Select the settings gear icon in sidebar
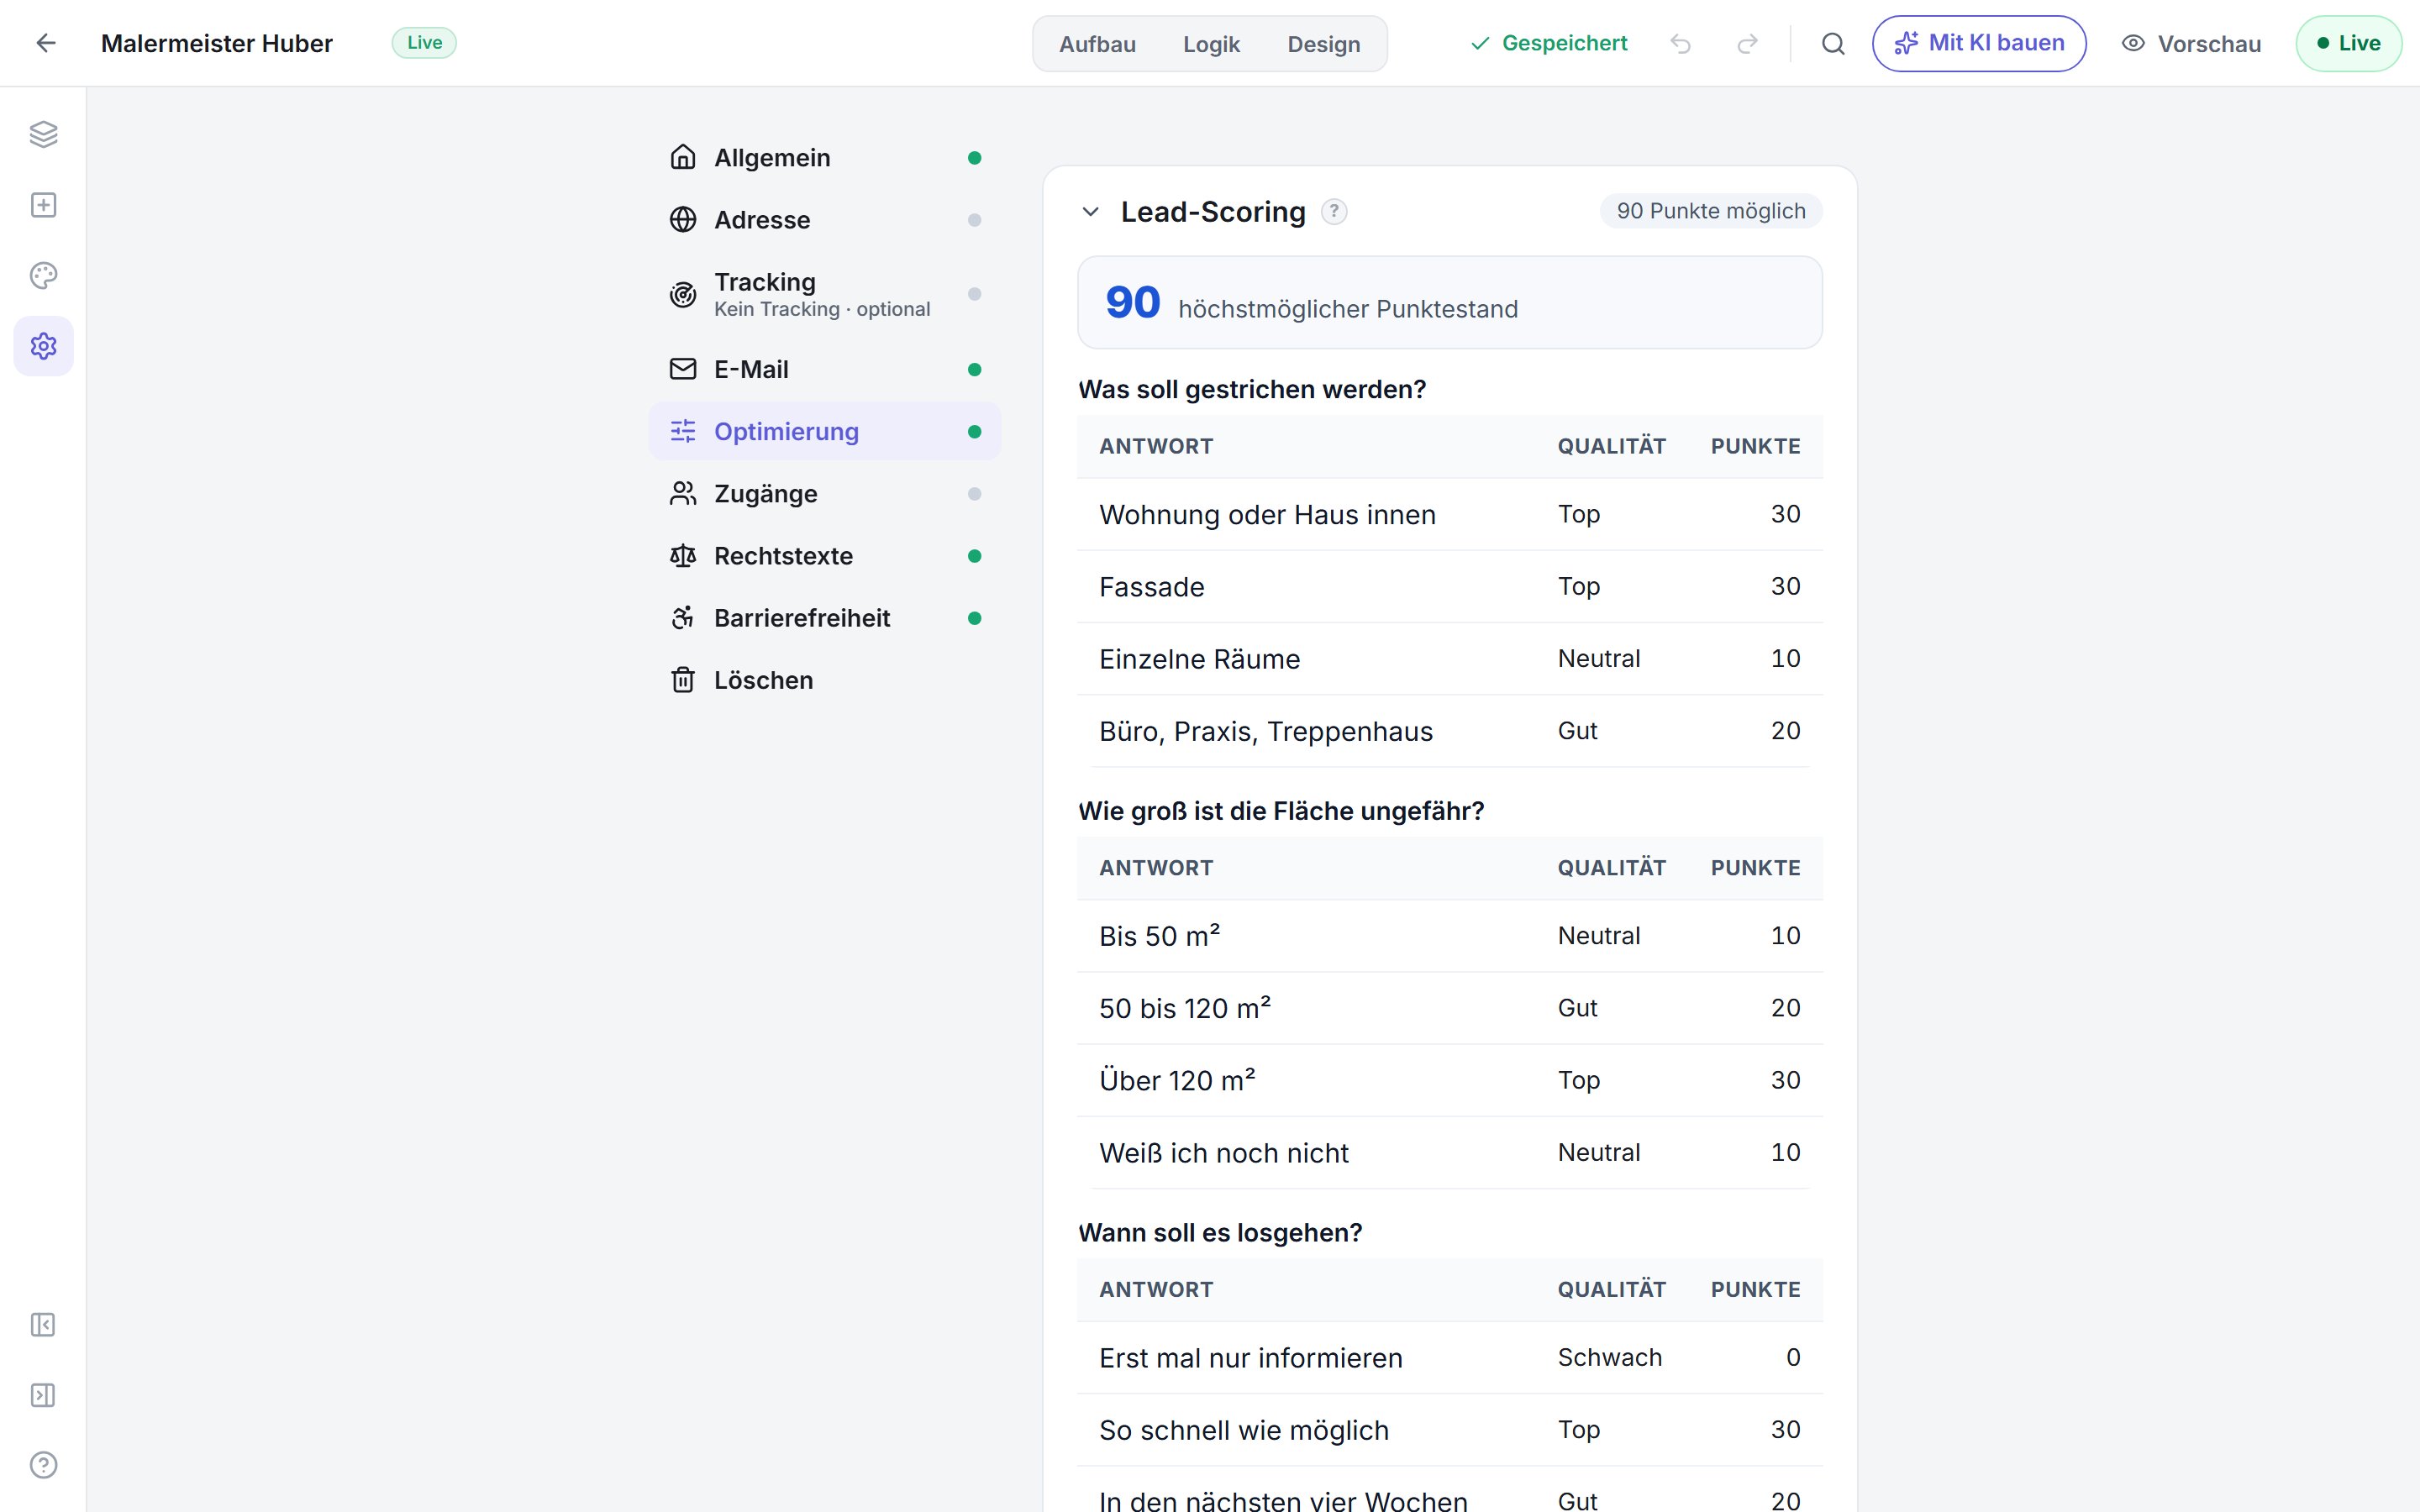The width and height of the screenshot is (2420, 1512). point(43,346)
